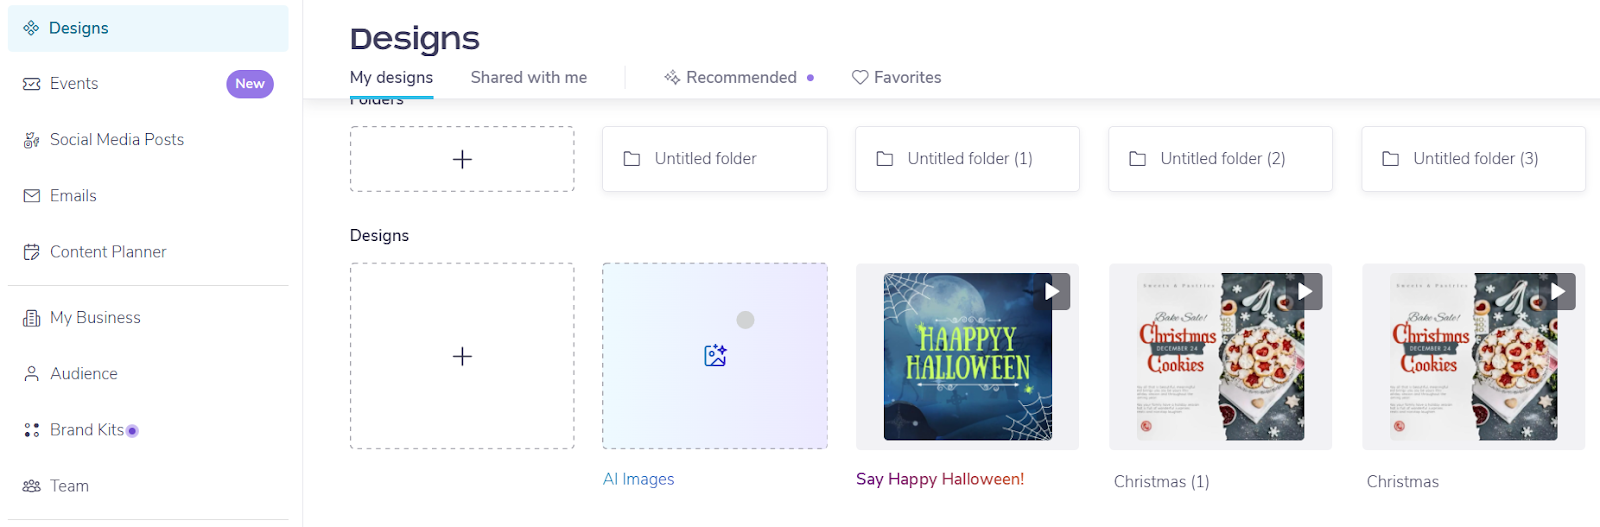Click the Untitled folder (3) icon
This screenshot has height=527, width=1600.
[1391, 158]
